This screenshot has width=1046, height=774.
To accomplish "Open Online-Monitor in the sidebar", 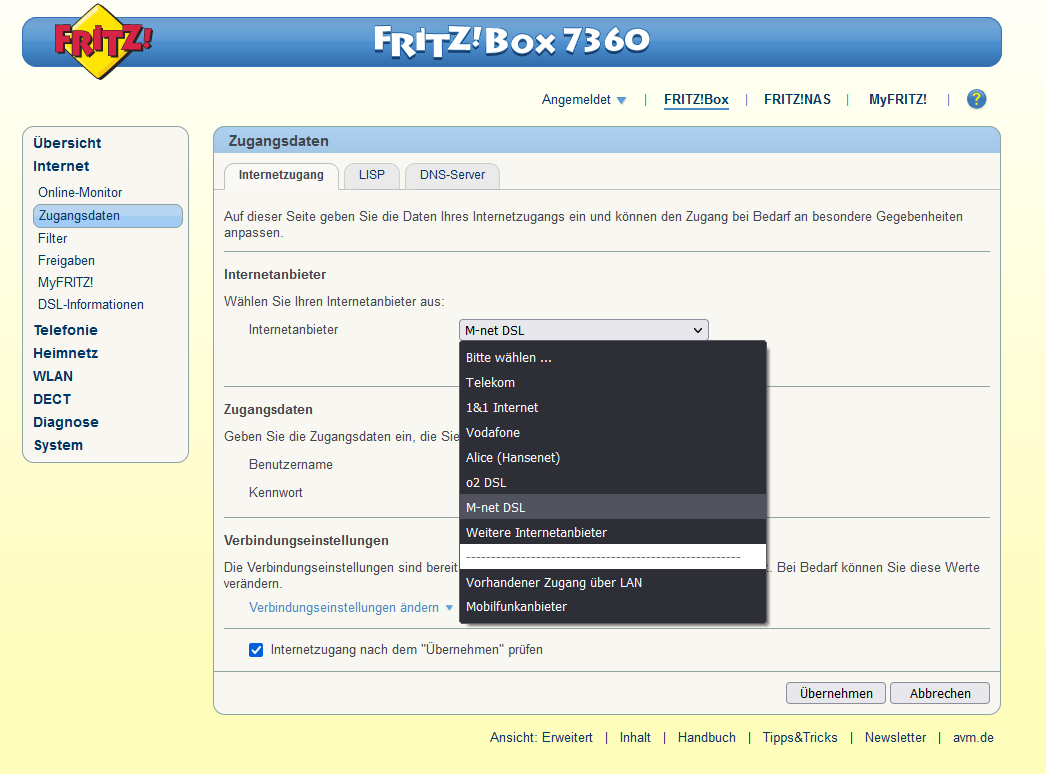I will 80,192.
